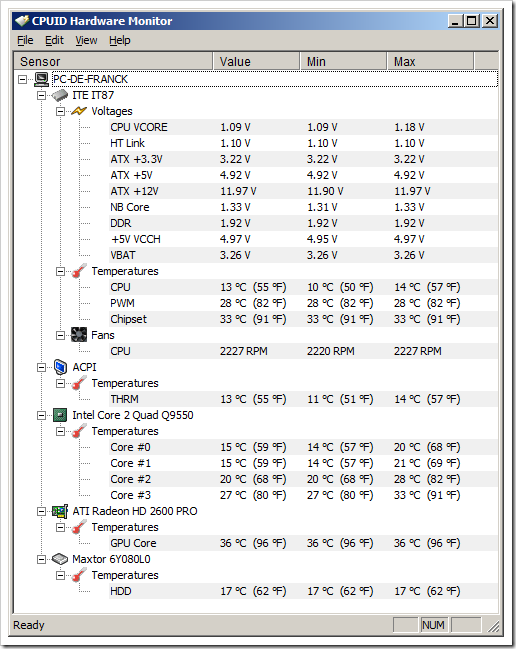Select the +5V VCCH row
The image size is (516, 649).
pos(303,239)
